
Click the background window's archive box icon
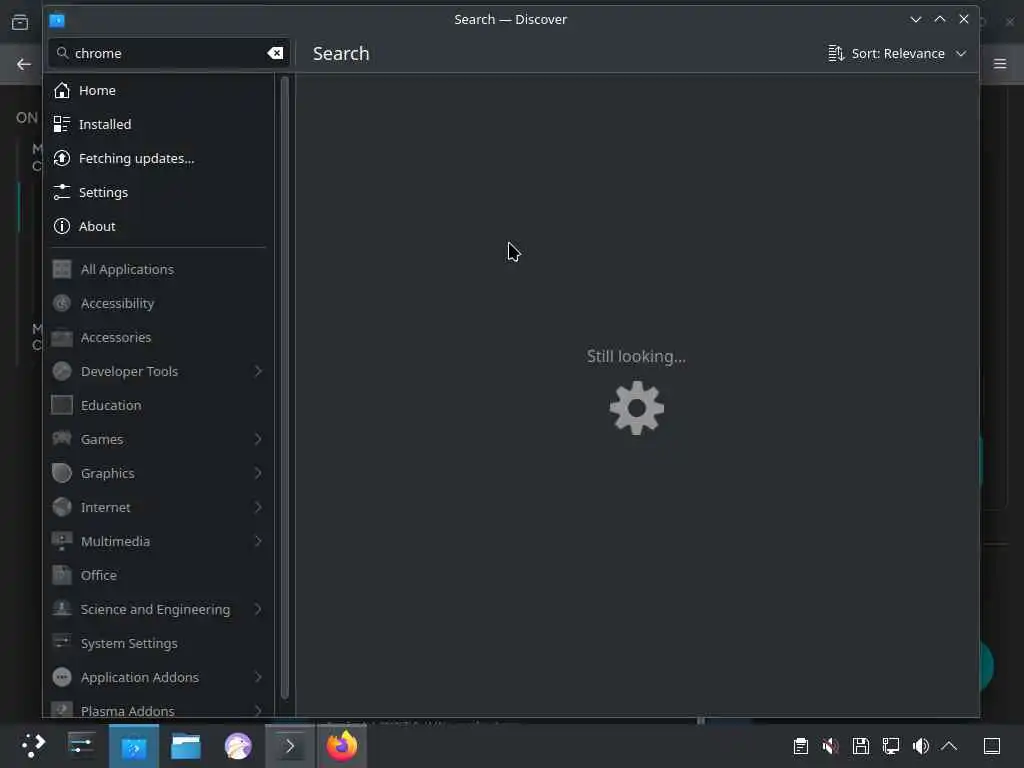coord(20,22)
